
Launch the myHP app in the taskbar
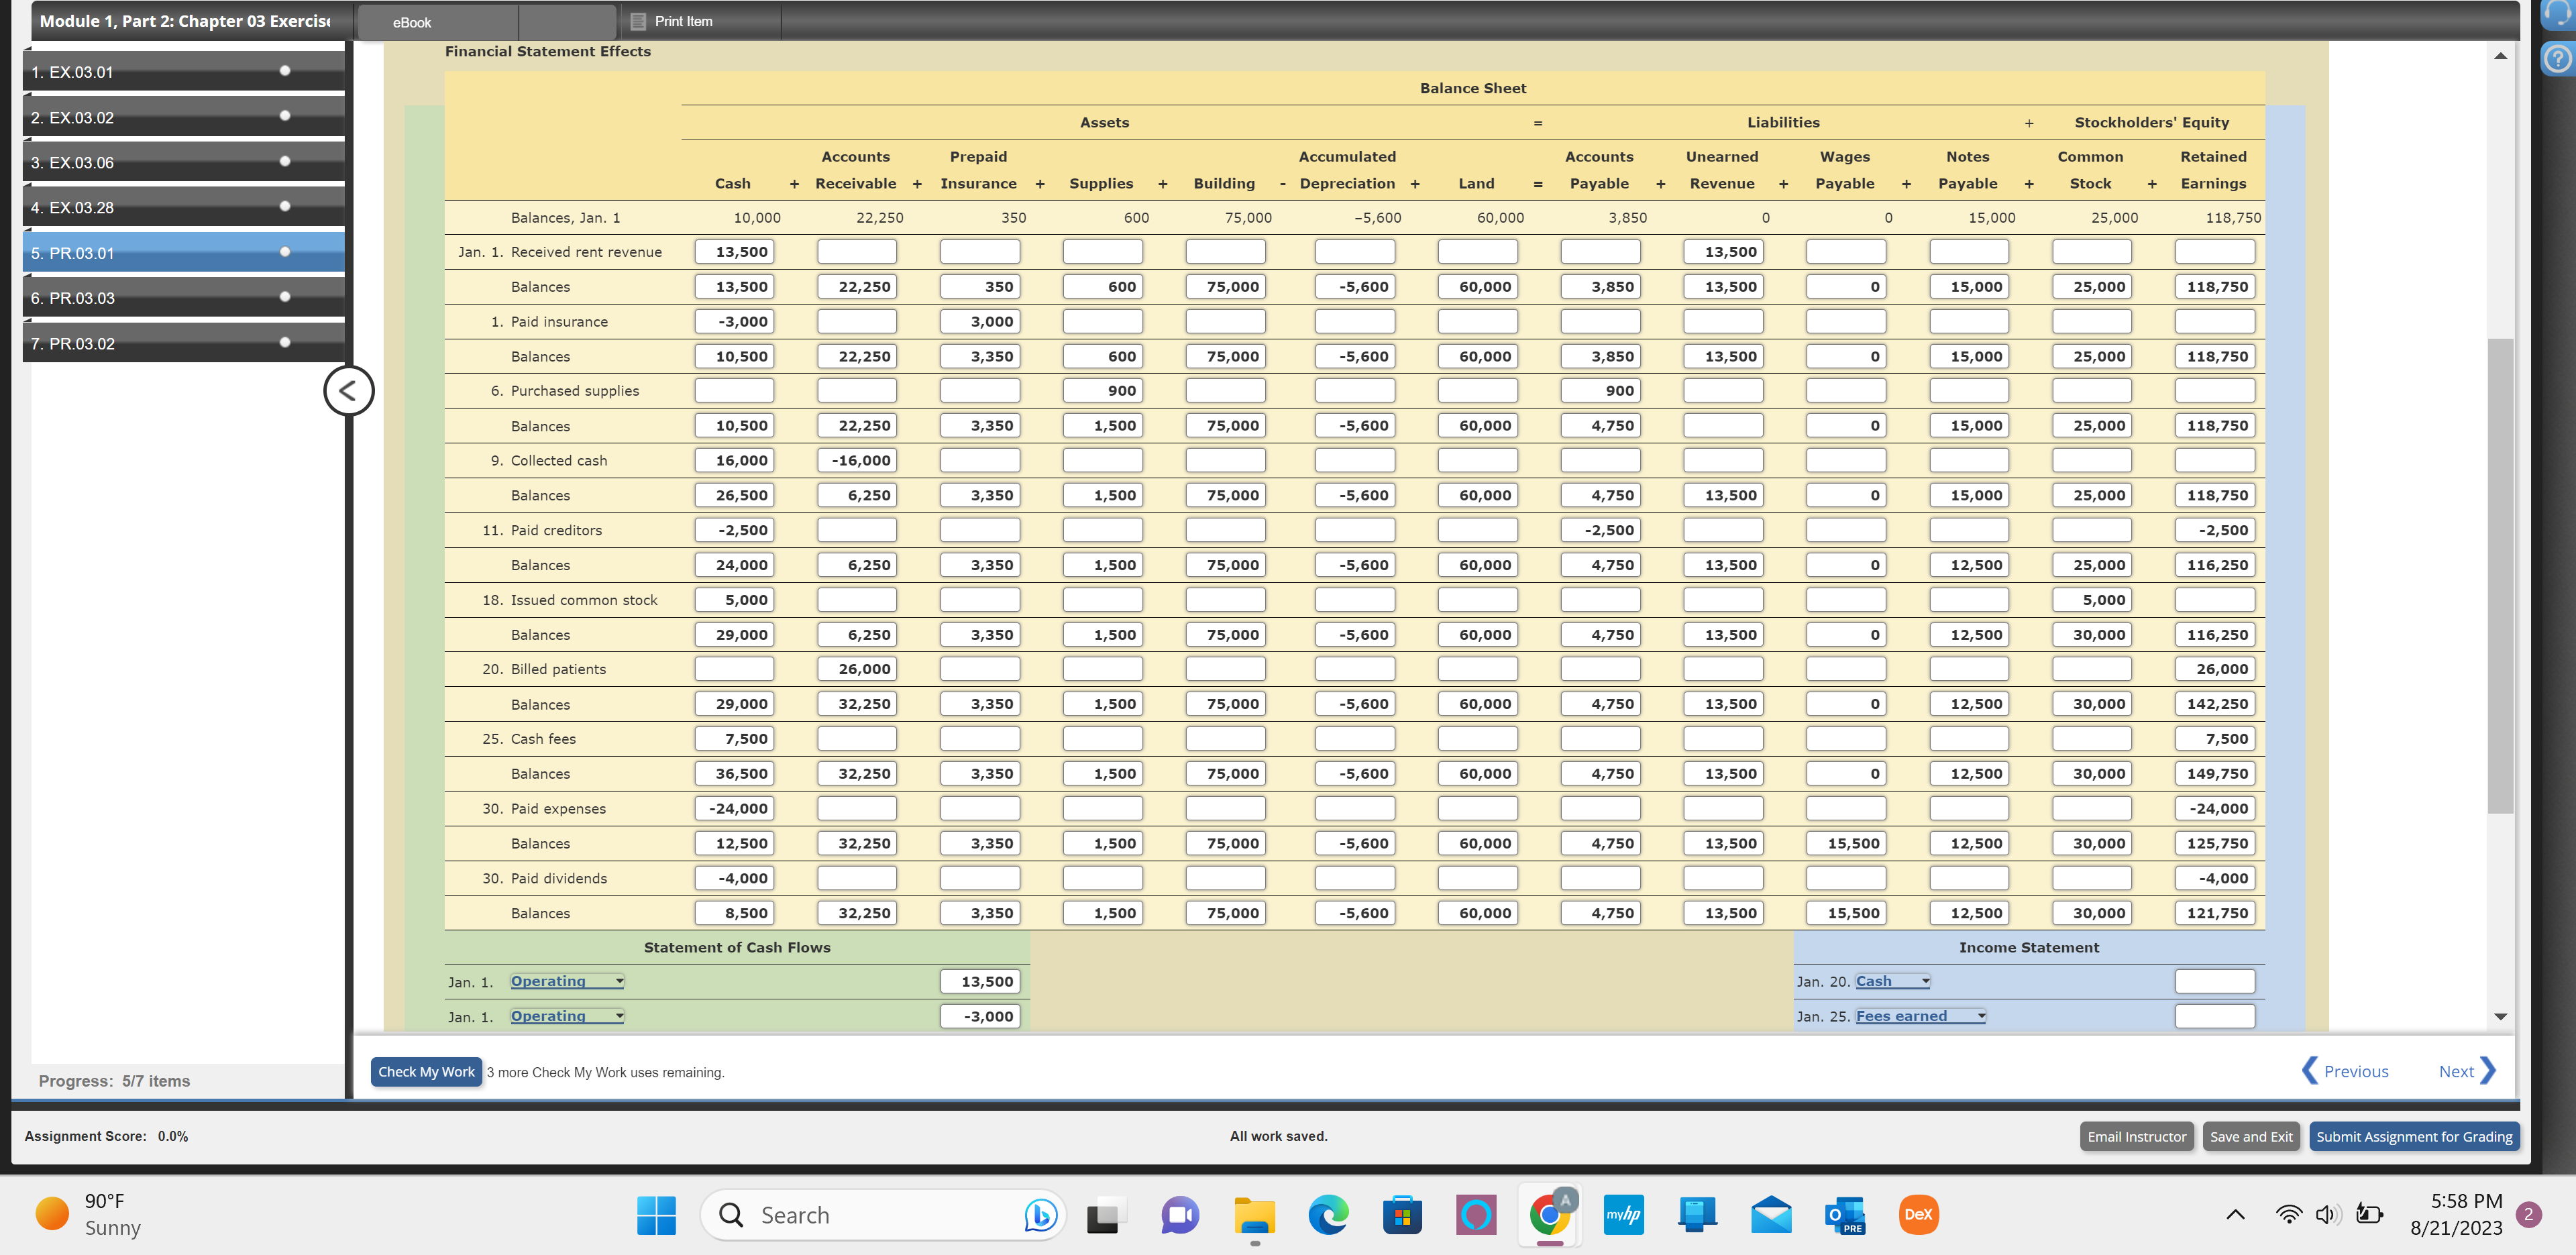1623,1215
